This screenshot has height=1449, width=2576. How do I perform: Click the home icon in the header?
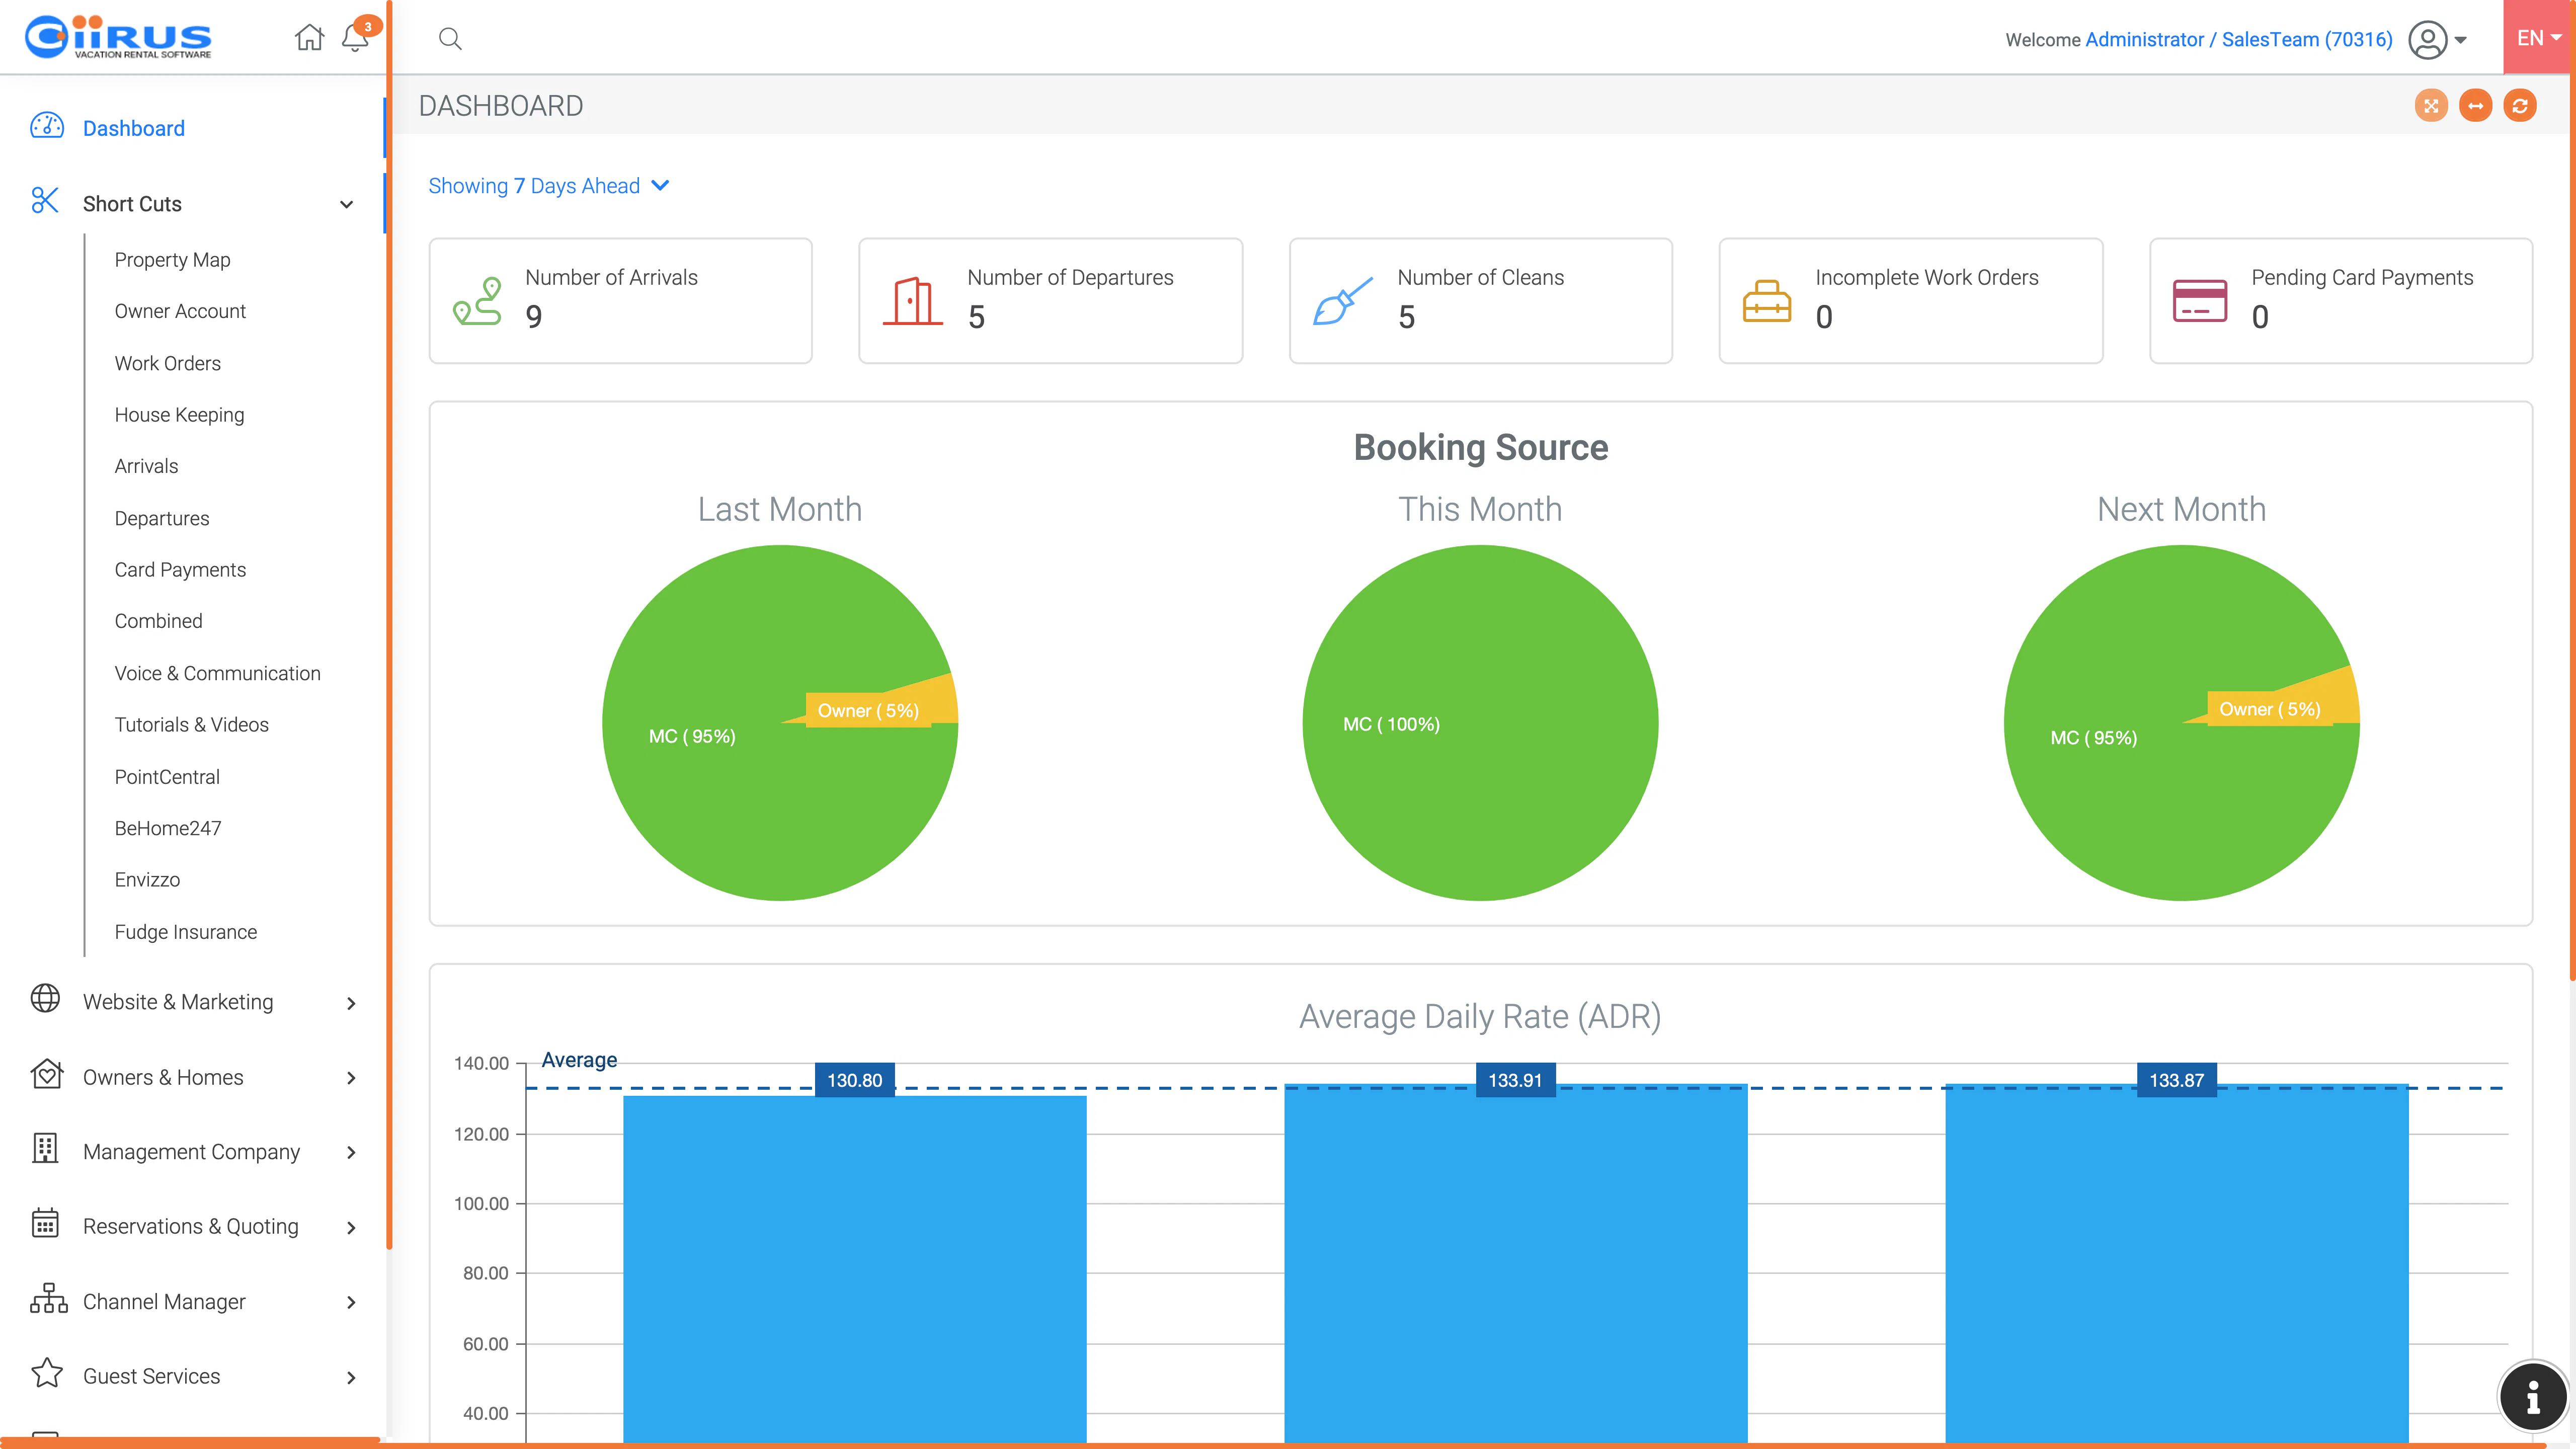point(309,38)
